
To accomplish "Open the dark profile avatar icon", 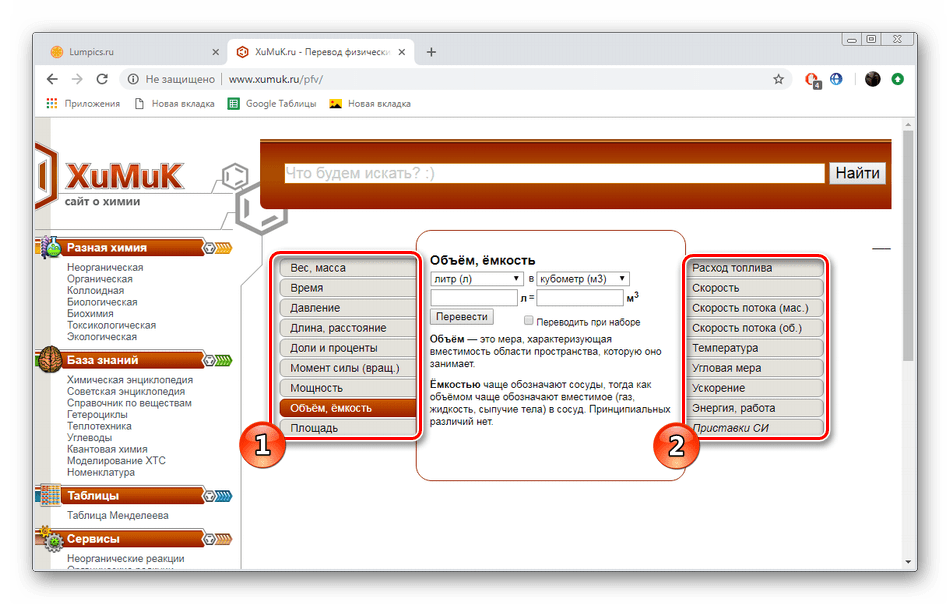I will [x=872, y=79].
